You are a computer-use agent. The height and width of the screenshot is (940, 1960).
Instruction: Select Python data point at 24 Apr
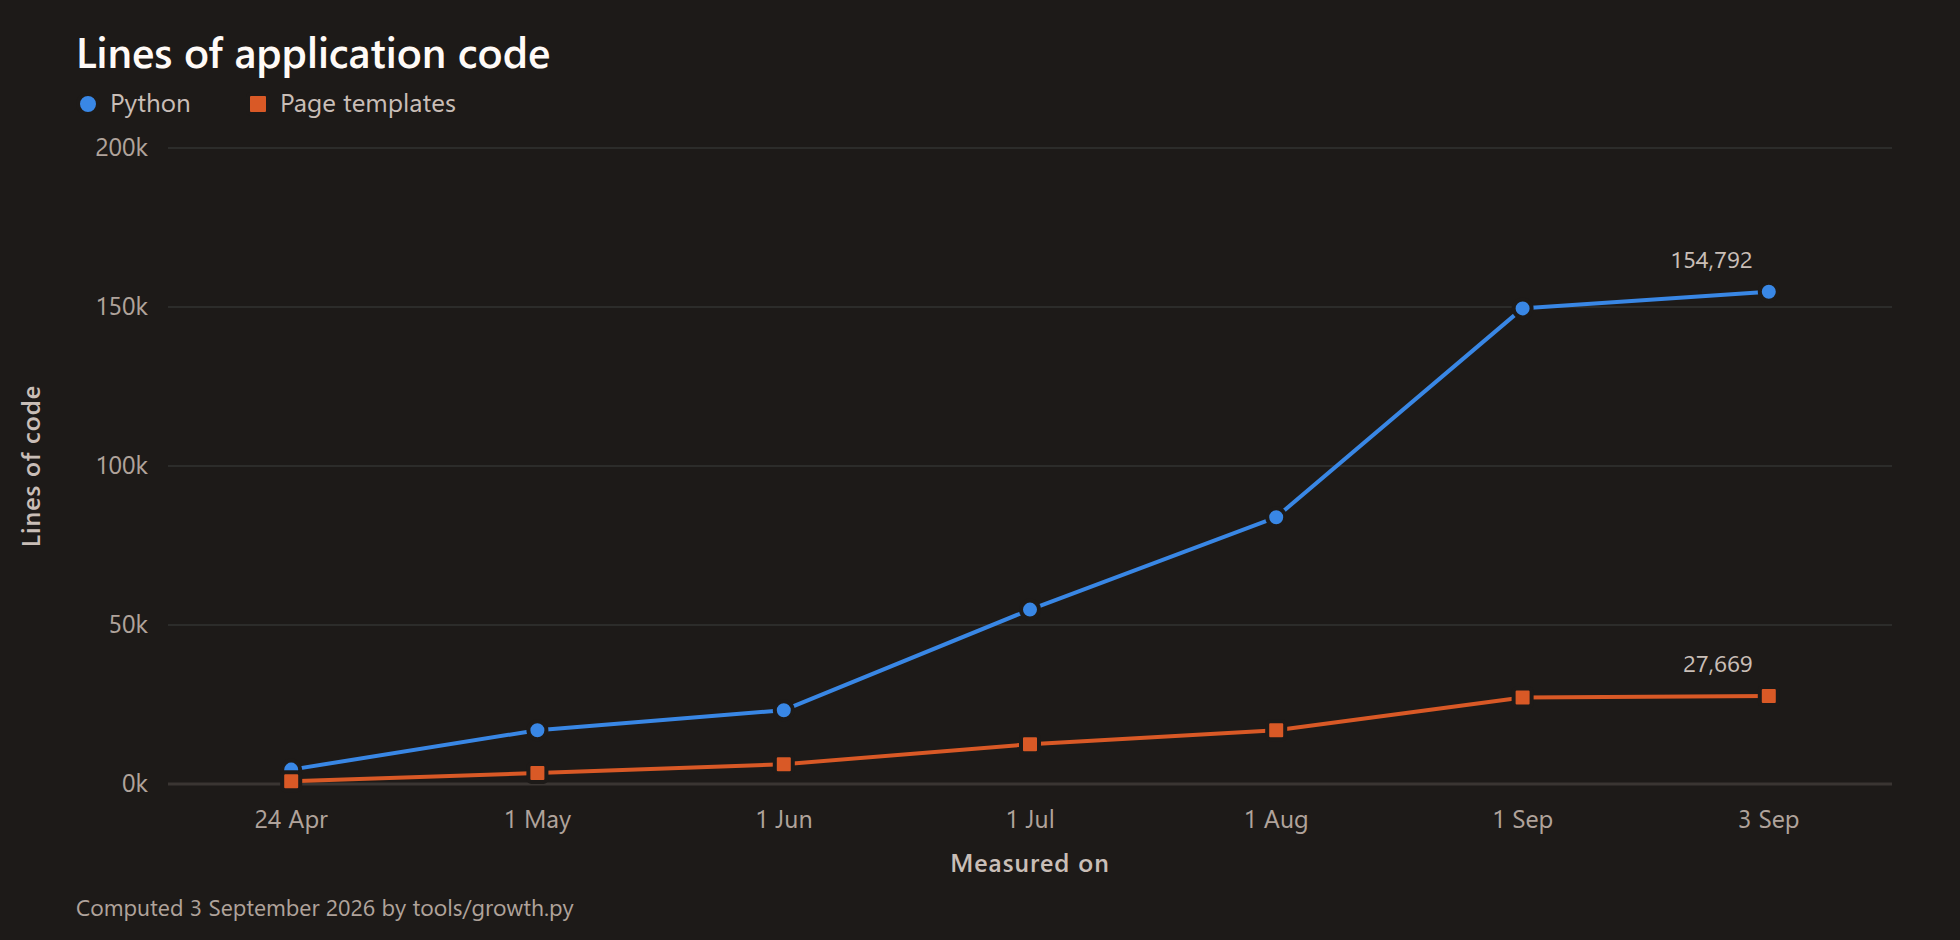click(x=291, y=769)
